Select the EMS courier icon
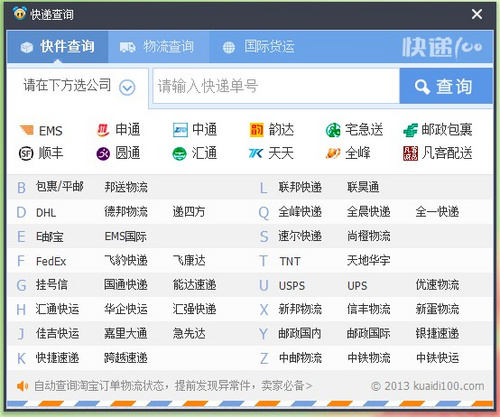500x417 pixels. point(27,130)
